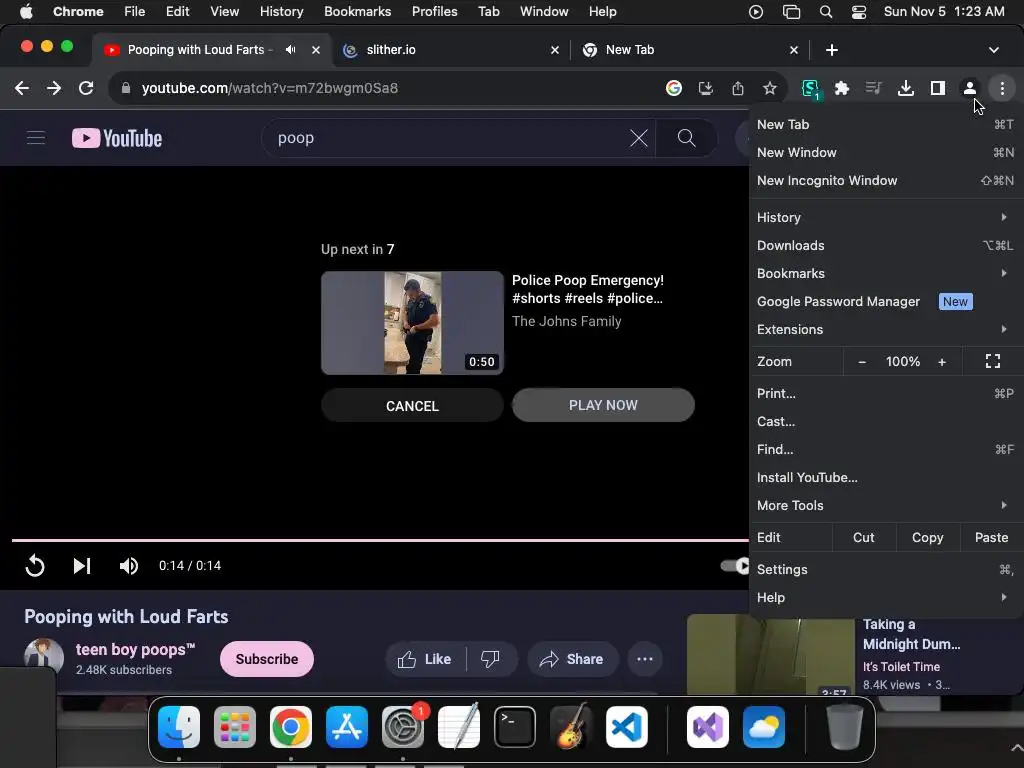Switch to the slither.io tab
The height and width of the screenshot is (768, 1024).
[x=451, y=50]
